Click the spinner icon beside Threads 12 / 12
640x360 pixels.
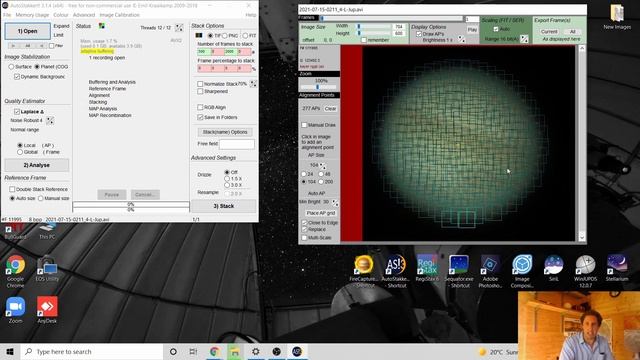tap(179, 28)
